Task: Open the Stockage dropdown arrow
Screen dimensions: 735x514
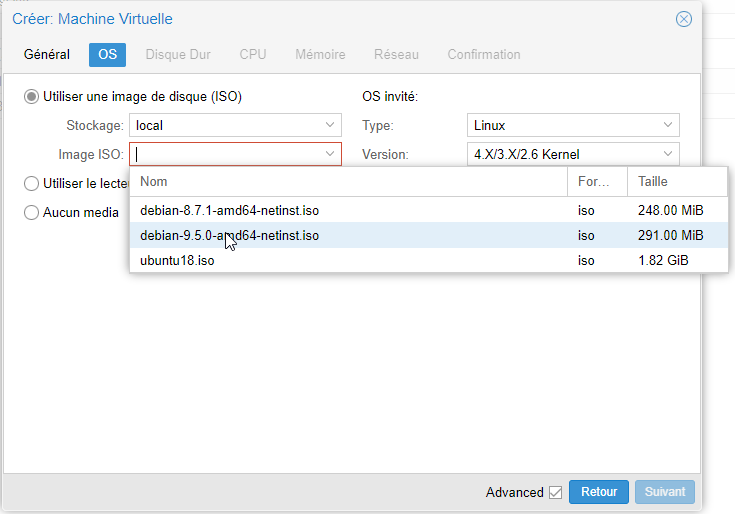Action: pos(330,125)
